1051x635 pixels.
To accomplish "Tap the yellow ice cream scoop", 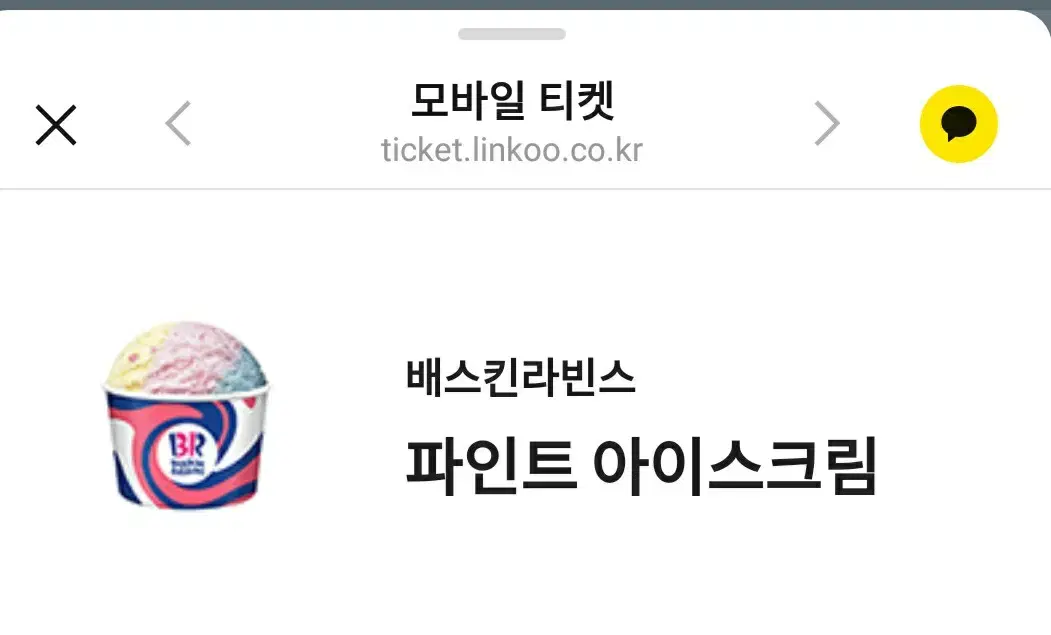I will click(134, 359).
